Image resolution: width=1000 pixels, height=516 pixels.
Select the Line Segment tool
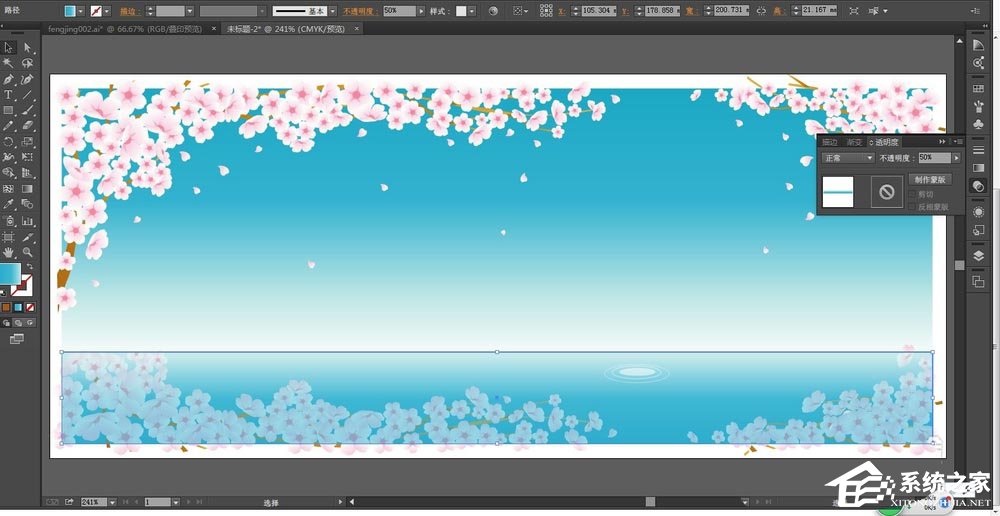tap(27, 95)
